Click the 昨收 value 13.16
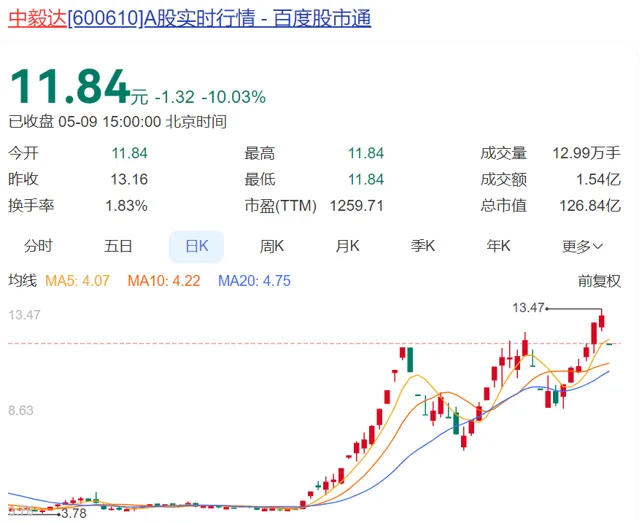 (129, 179)
